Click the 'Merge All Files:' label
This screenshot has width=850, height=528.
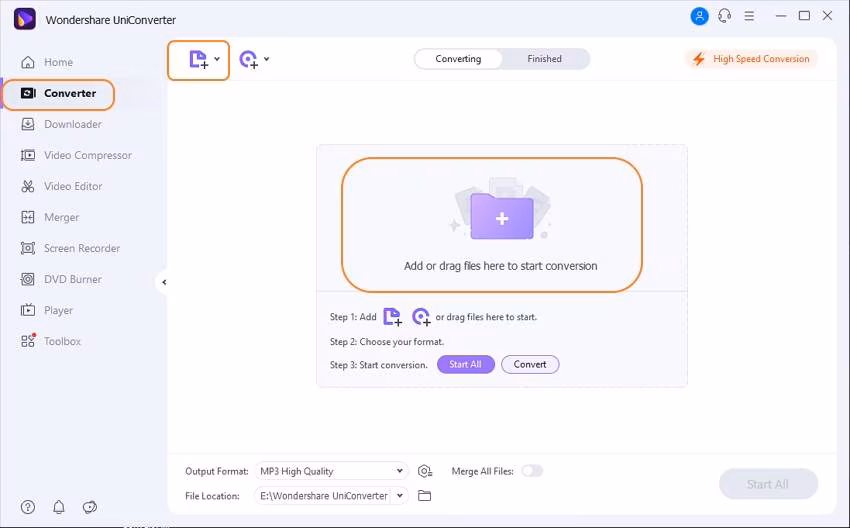click(482, 472)
